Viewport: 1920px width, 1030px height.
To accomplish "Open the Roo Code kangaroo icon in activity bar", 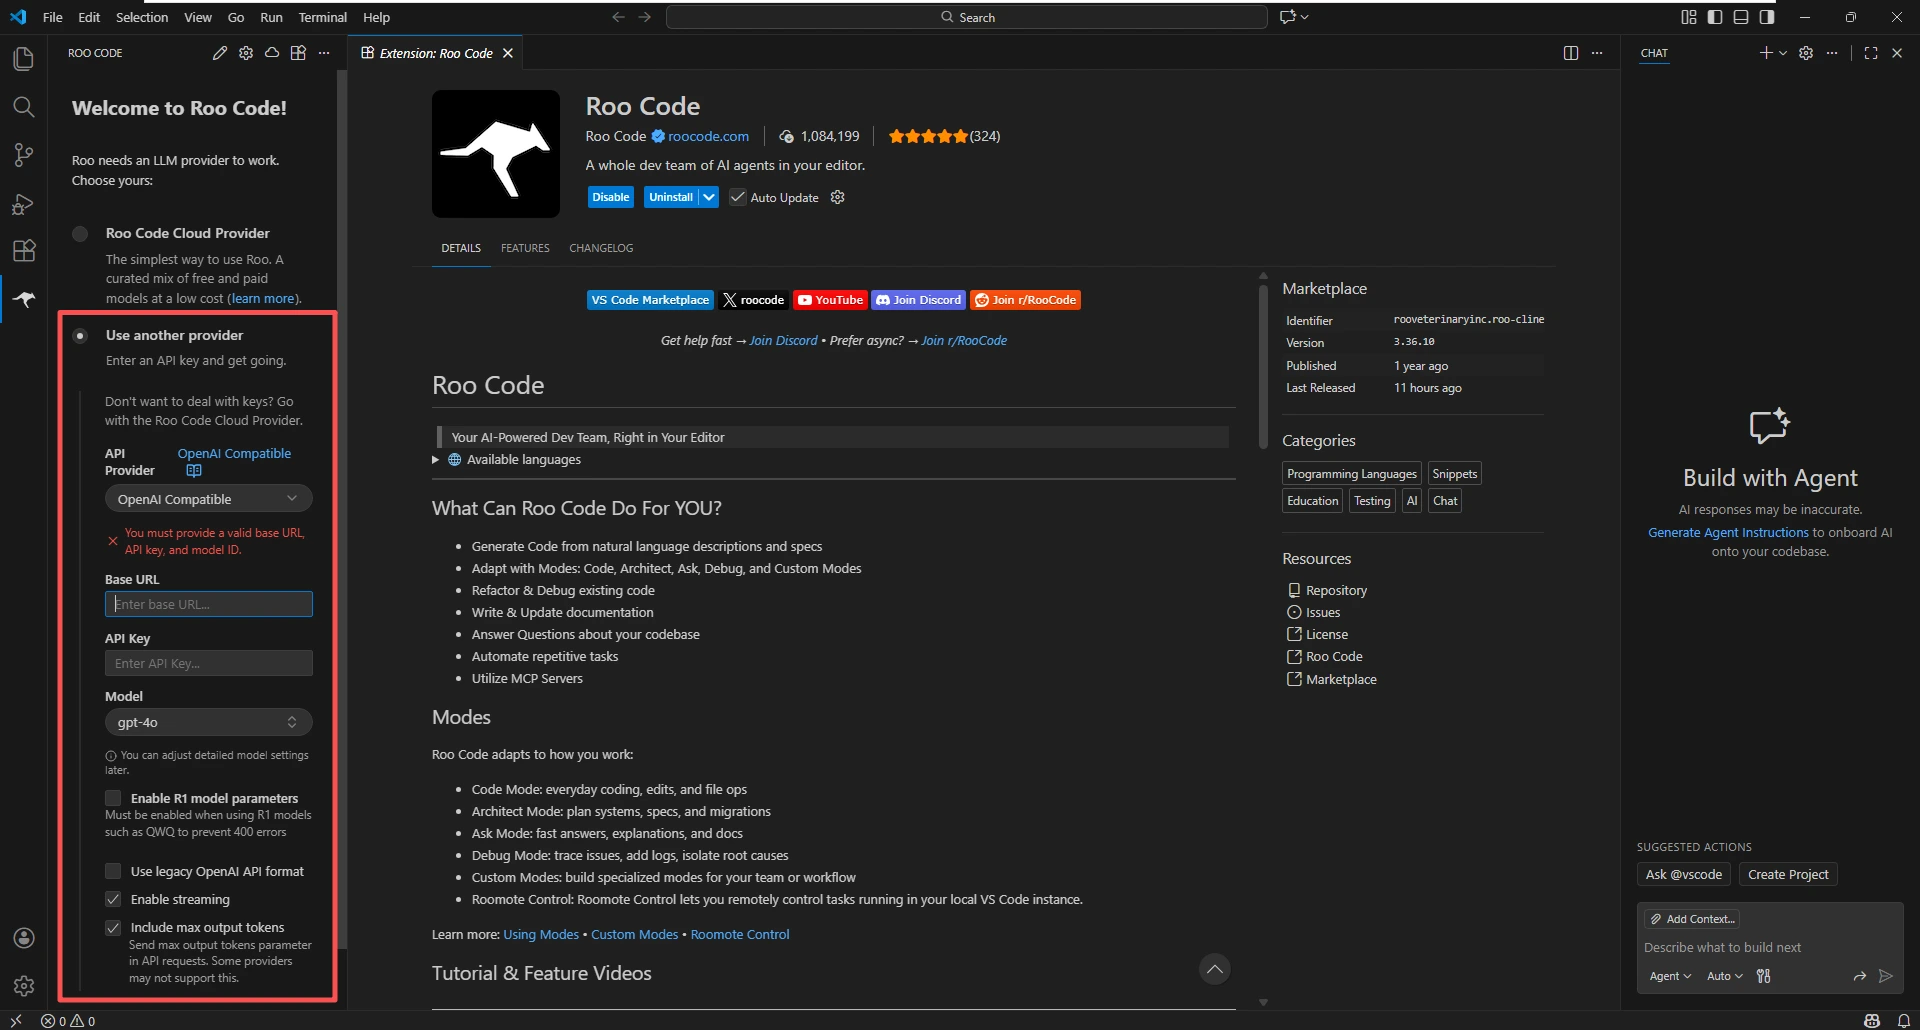I will (x=24, y=299).
